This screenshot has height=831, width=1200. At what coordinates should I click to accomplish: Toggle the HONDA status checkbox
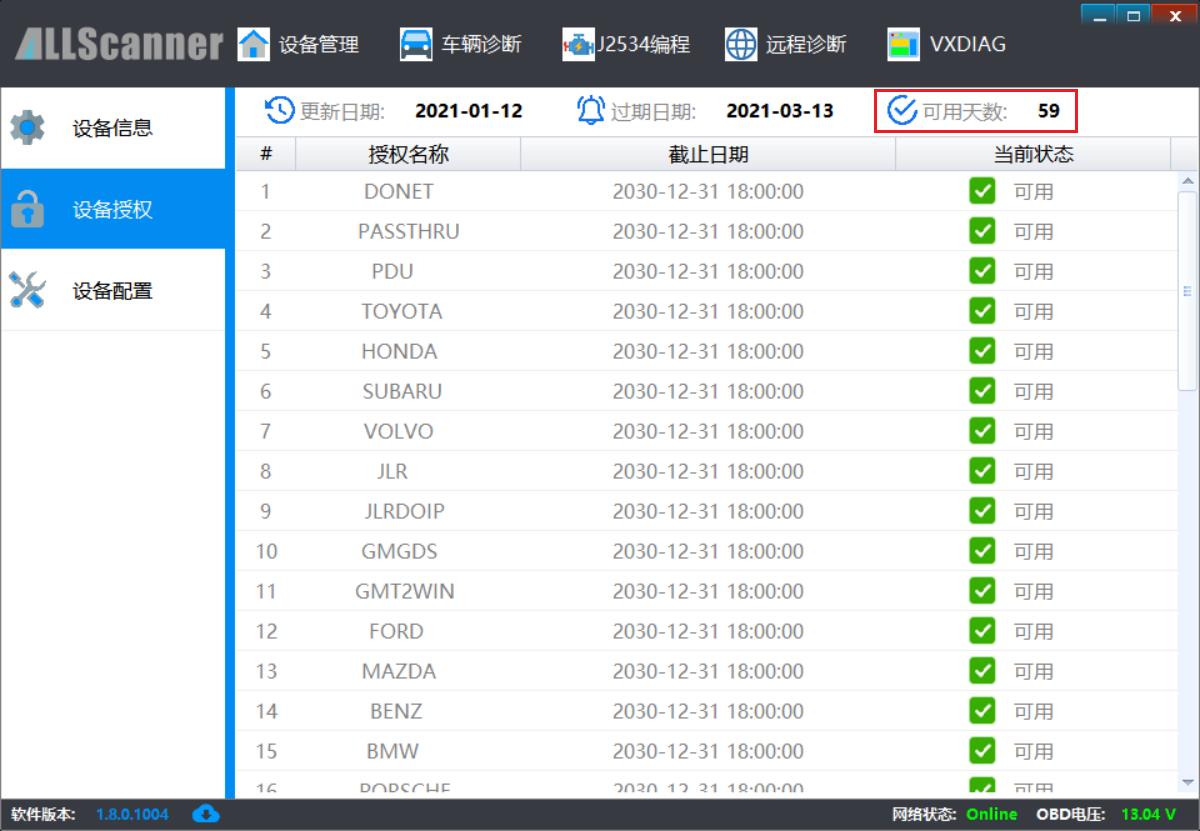(982, 350)
